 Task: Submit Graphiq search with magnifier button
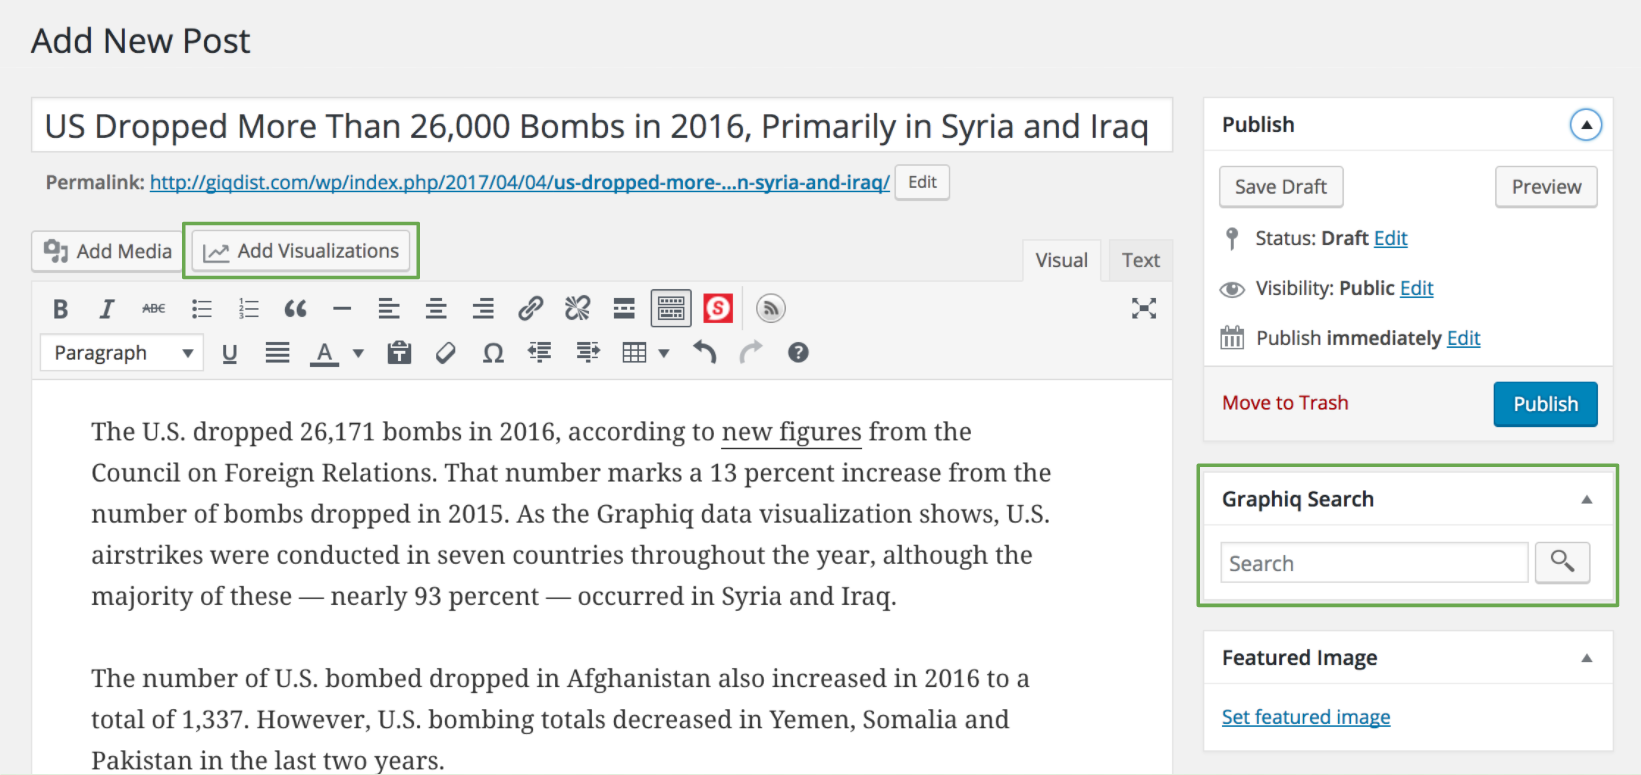(1562, 563)
